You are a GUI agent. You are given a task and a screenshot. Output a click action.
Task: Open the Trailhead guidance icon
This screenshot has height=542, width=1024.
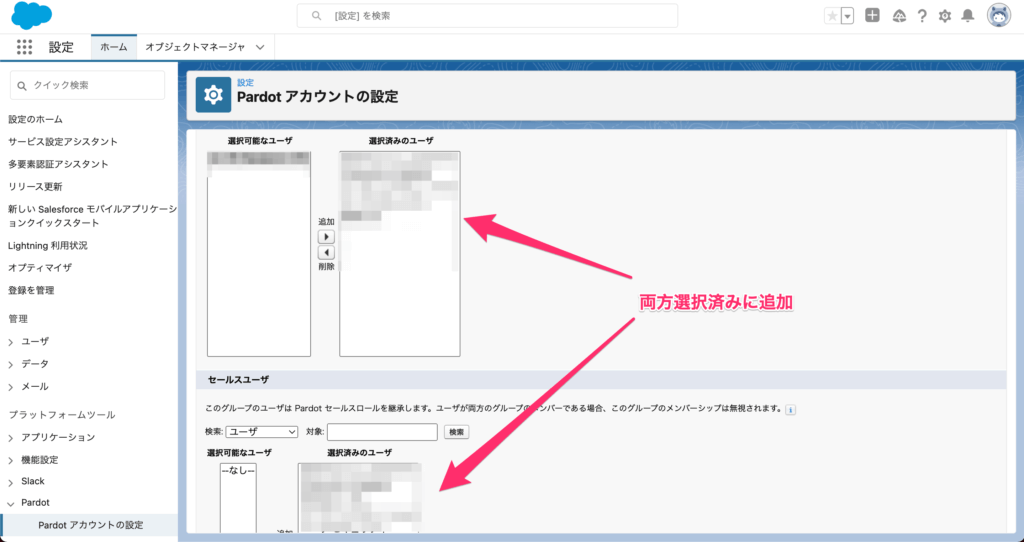tap(899, 16)
